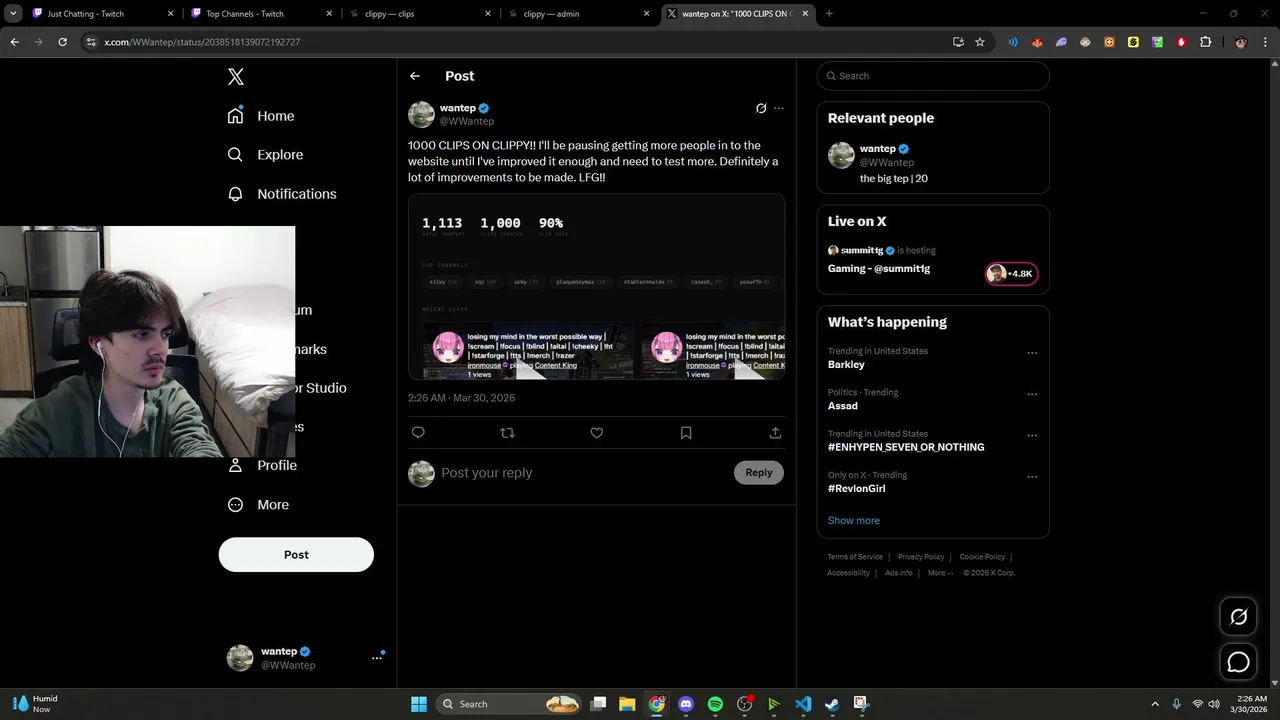Open the options dots beside Barkley trend
This screenshot has width=1280, height=720.
[1032, 353]
